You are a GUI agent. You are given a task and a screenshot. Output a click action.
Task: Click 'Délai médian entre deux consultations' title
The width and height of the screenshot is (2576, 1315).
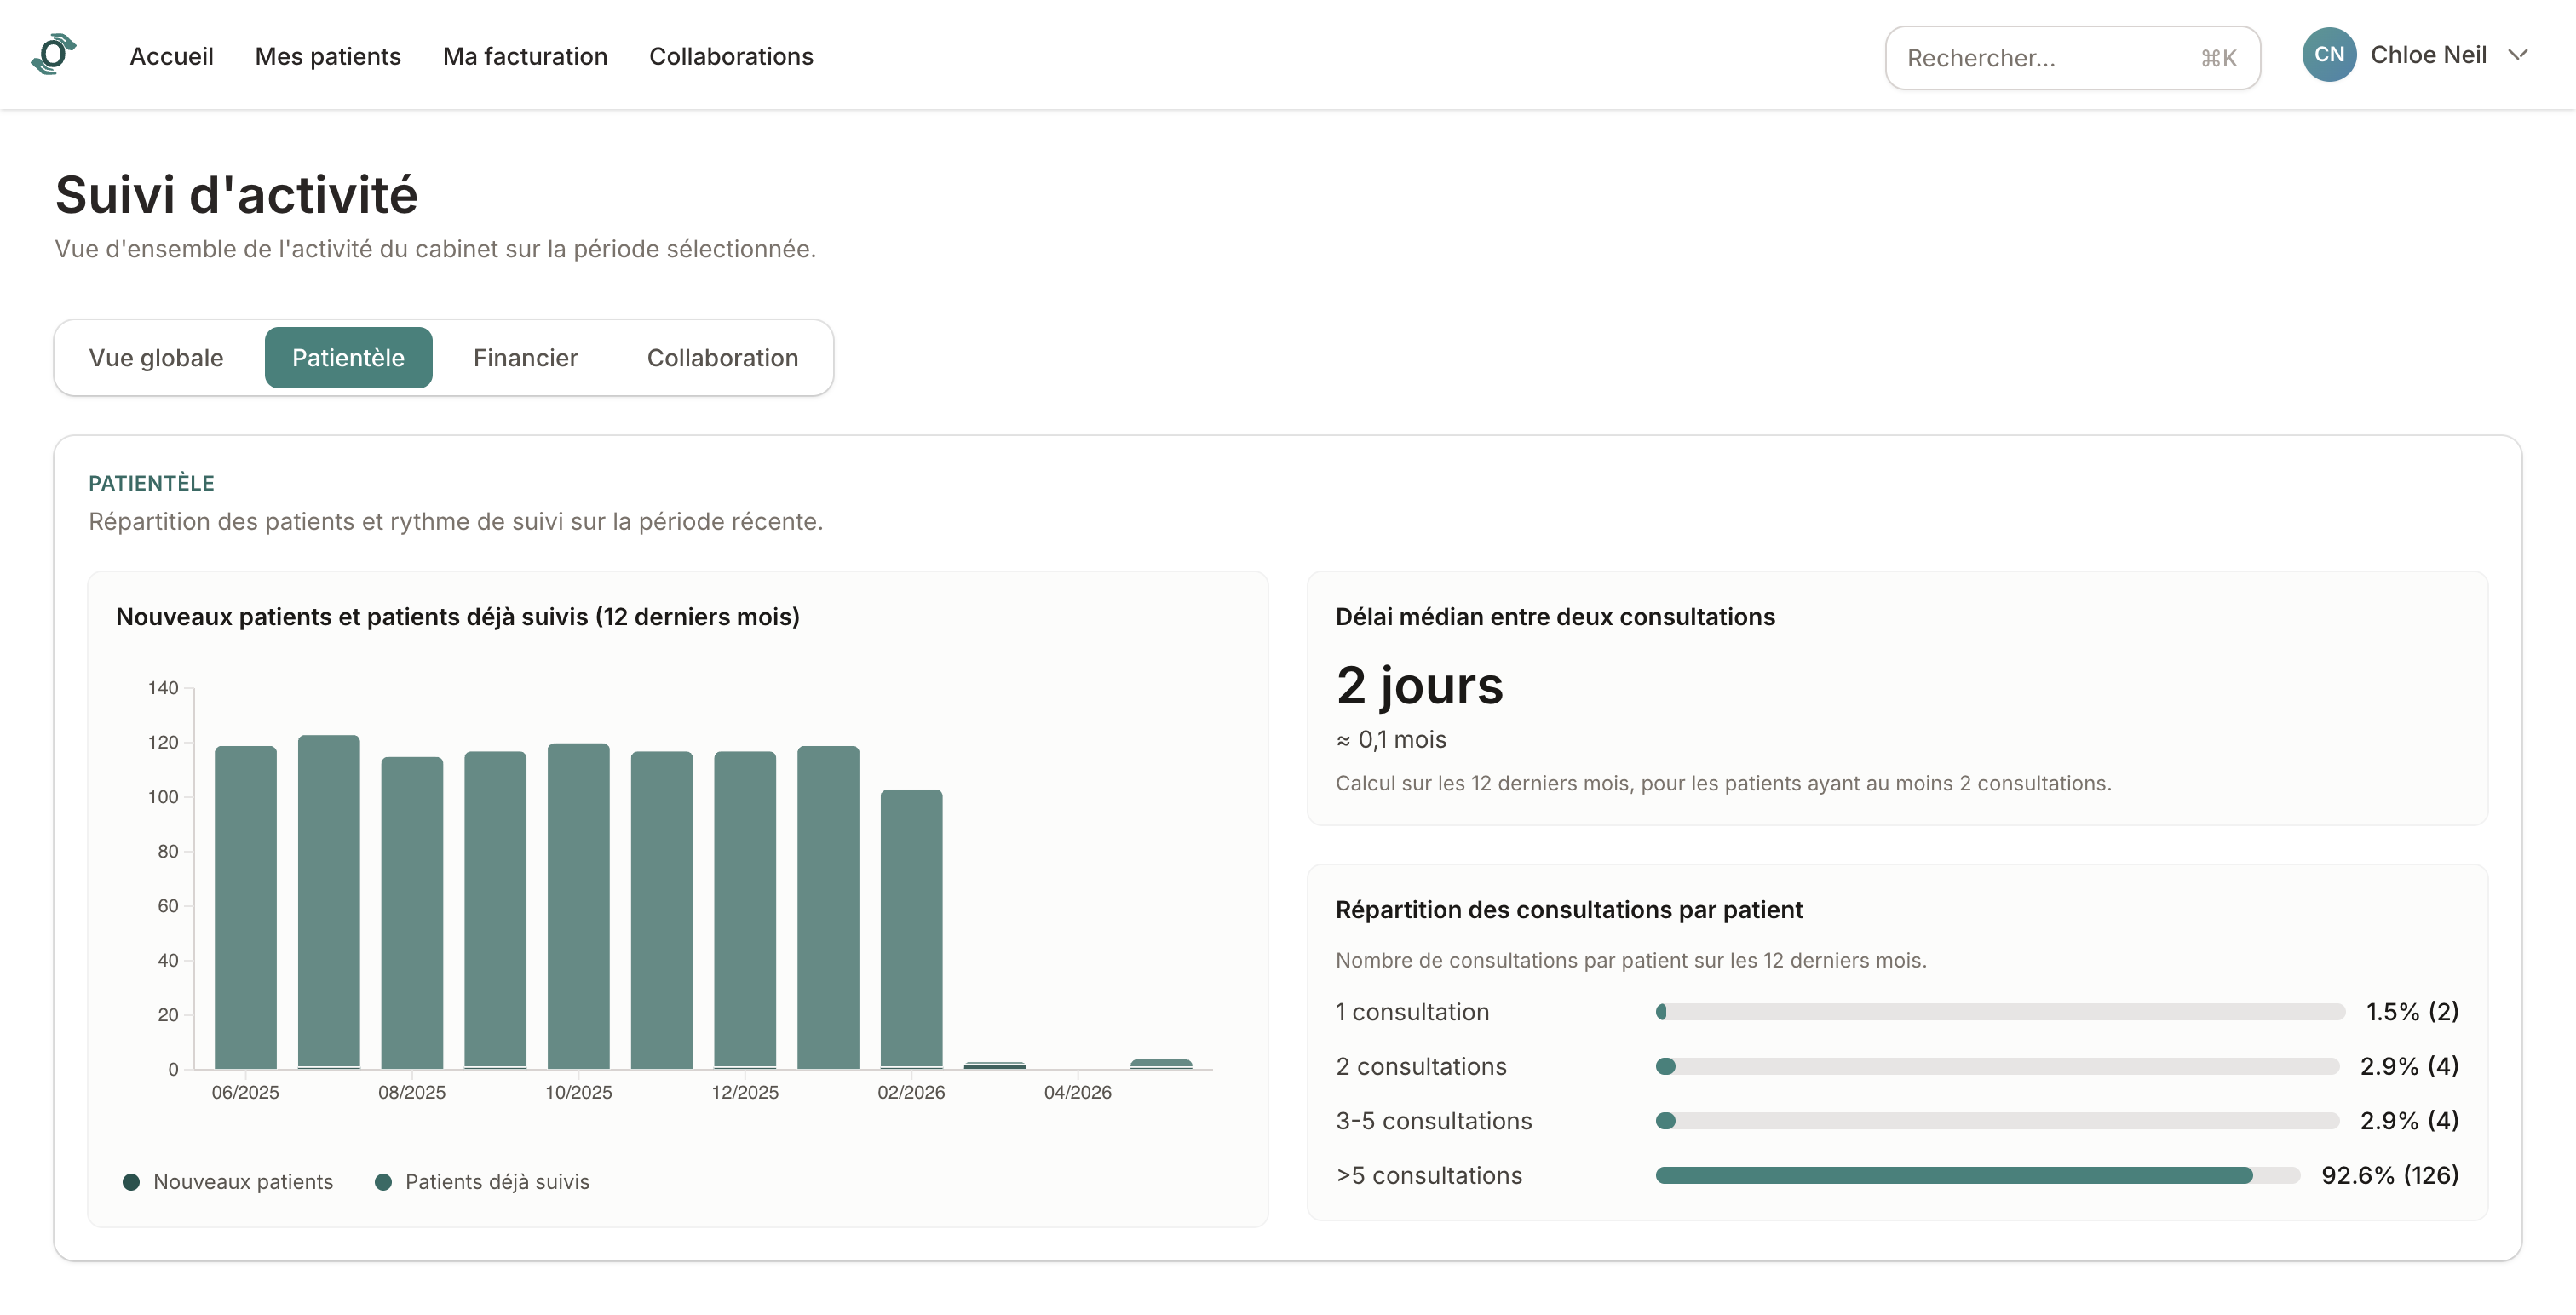(x=1555, y=617)
